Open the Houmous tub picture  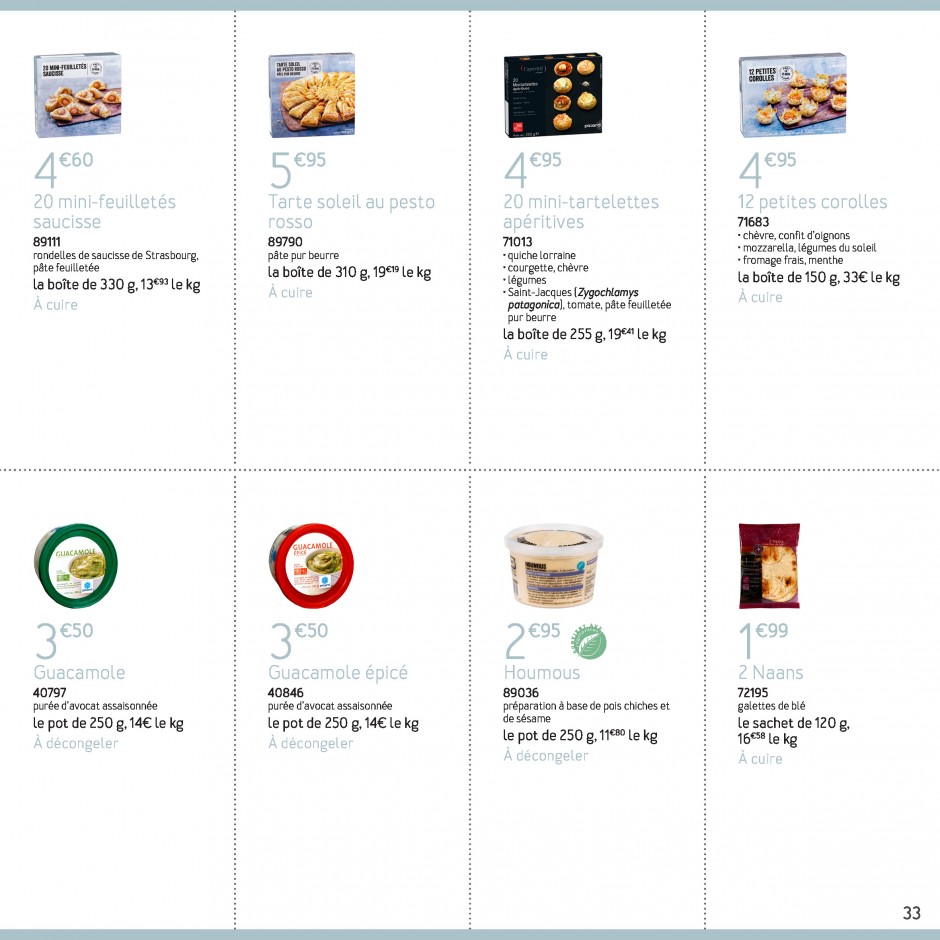click(553, 566)
